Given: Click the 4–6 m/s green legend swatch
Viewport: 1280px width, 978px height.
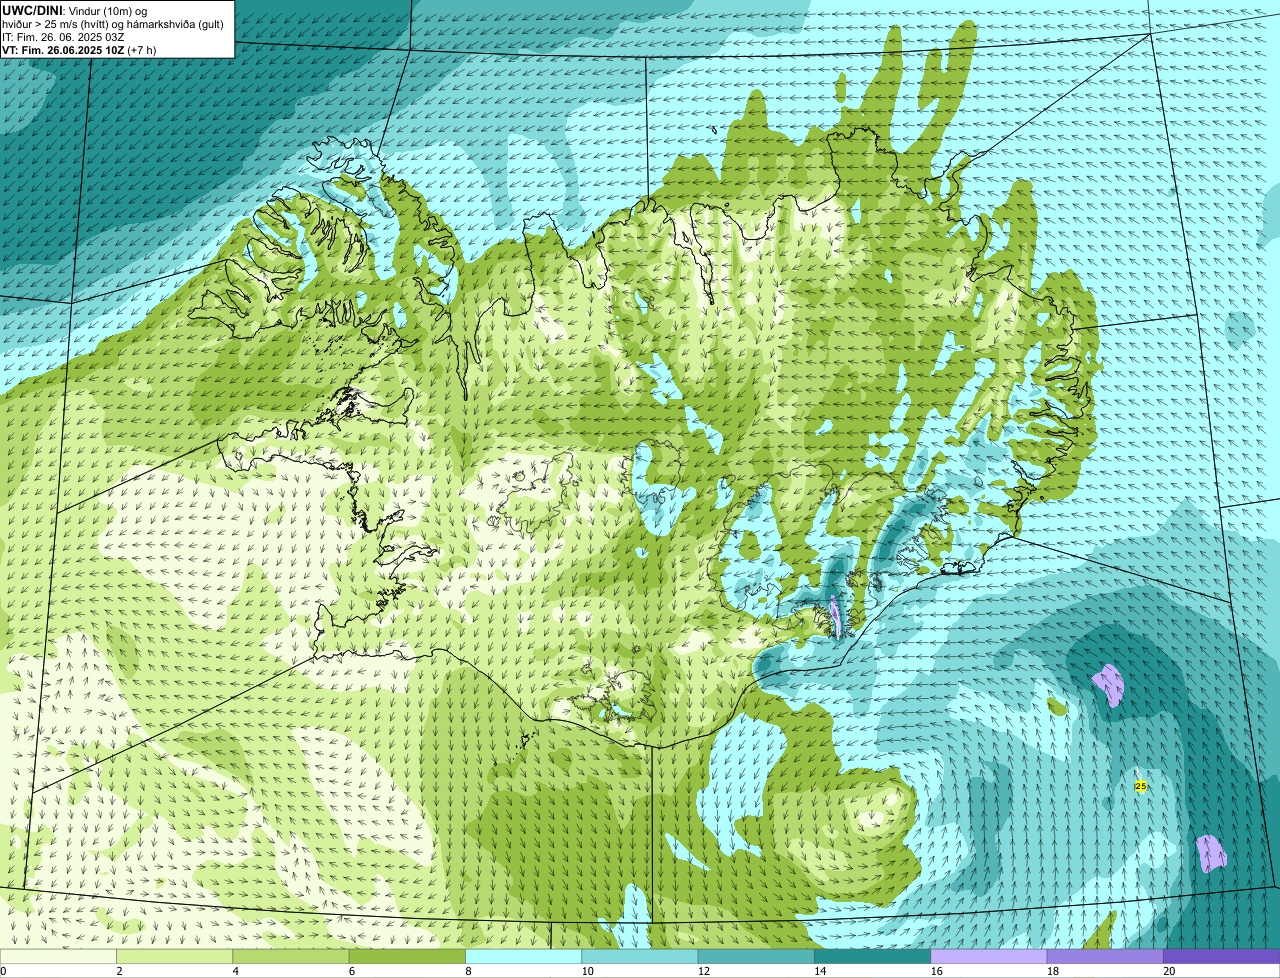Looking at the screenshot, I should point(292,956).
